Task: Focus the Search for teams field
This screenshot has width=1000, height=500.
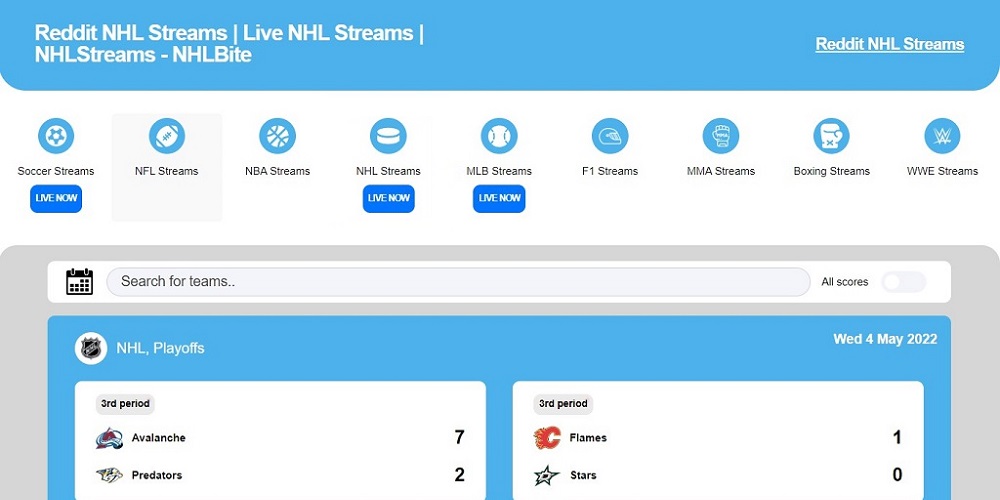Action: click(458, 282)
